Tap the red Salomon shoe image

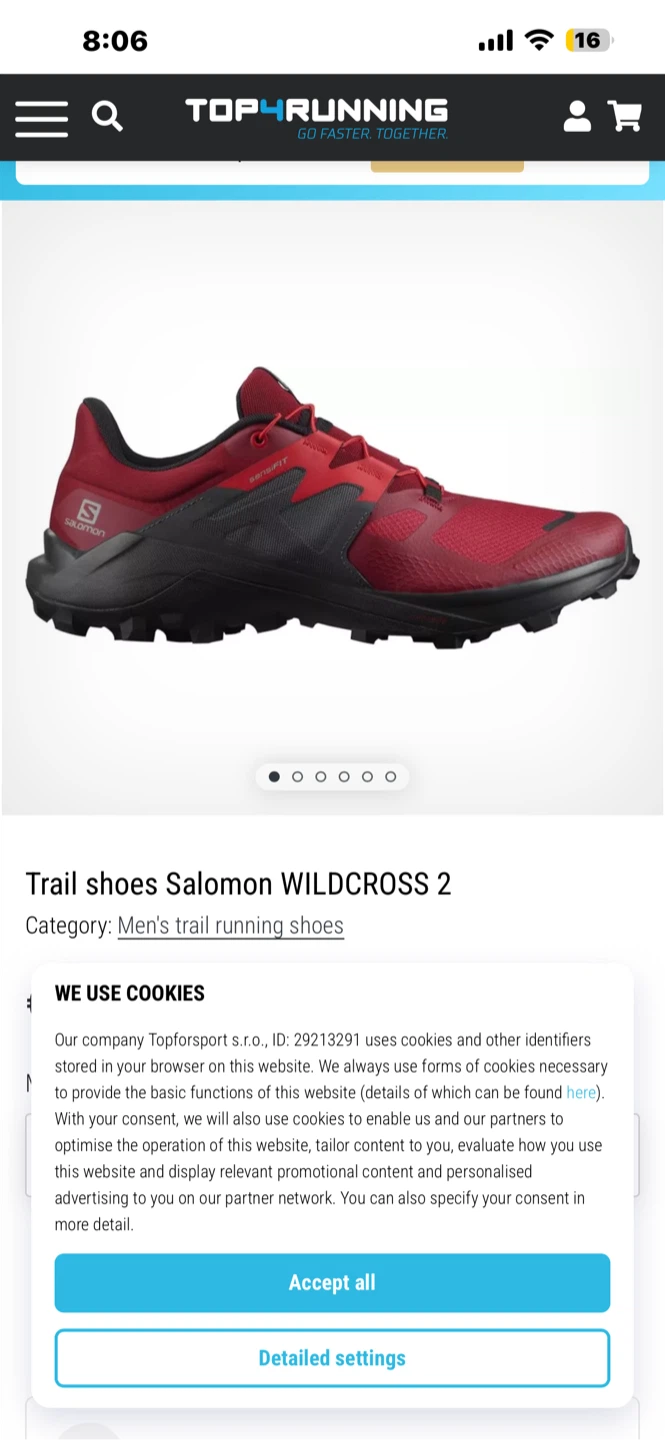point(331,510)
